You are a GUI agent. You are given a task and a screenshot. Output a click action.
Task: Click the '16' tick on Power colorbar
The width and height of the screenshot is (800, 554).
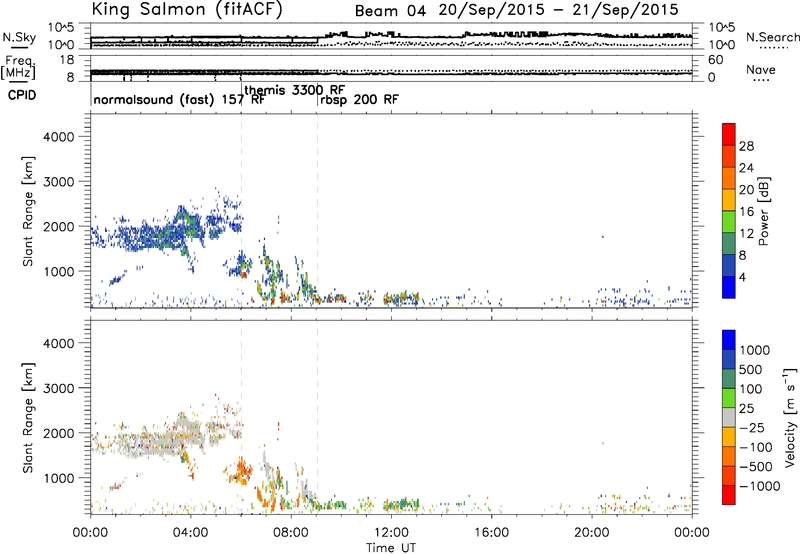tap(746, 212)
